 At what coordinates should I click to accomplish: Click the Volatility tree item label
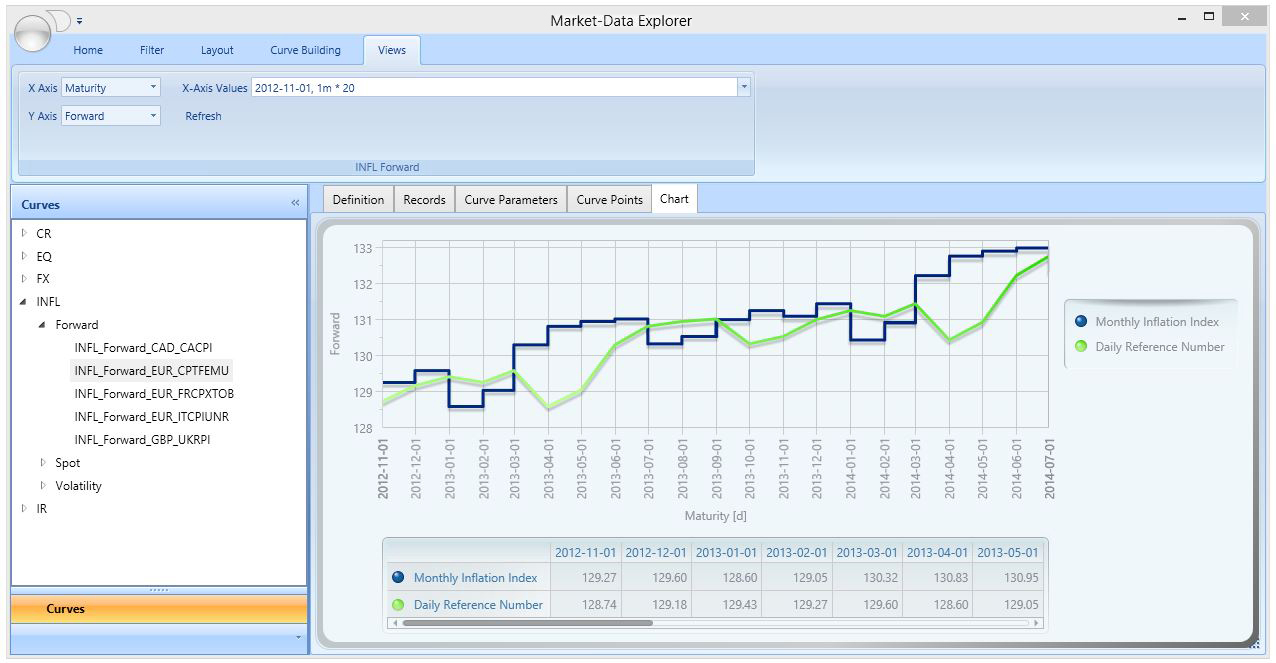(78, 486)
